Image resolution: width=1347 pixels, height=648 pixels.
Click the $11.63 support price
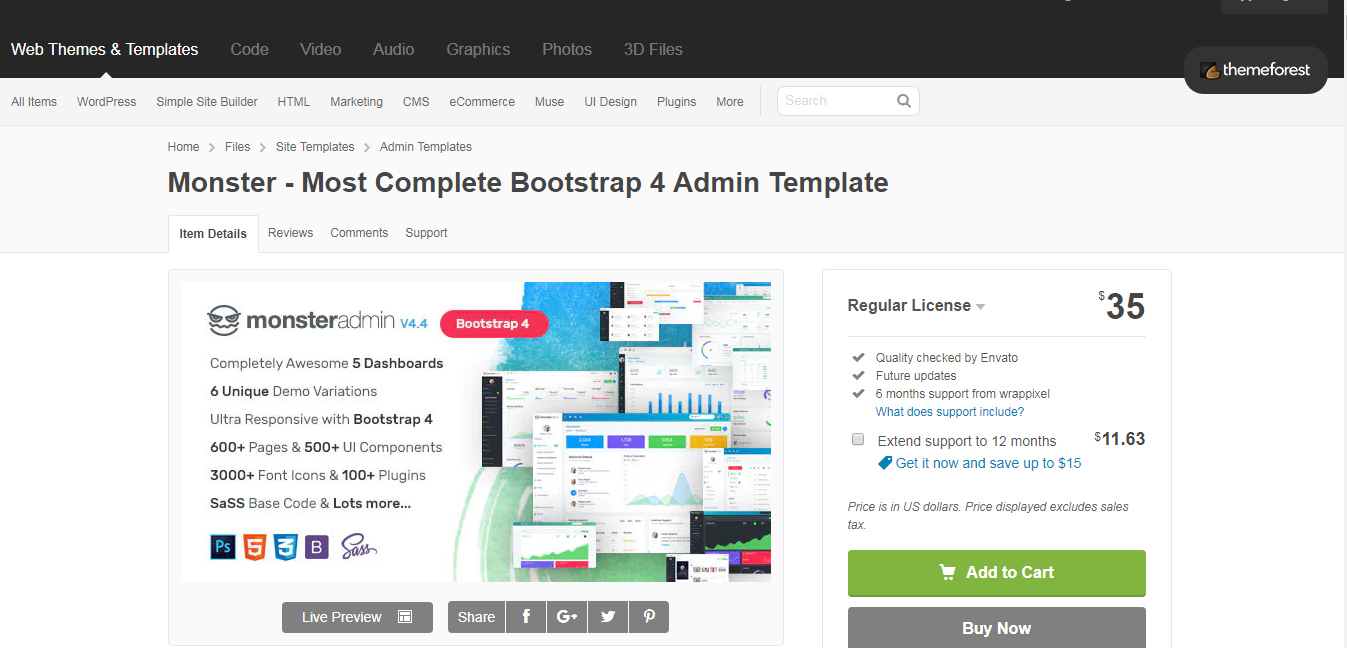(x=1120, y=439)
